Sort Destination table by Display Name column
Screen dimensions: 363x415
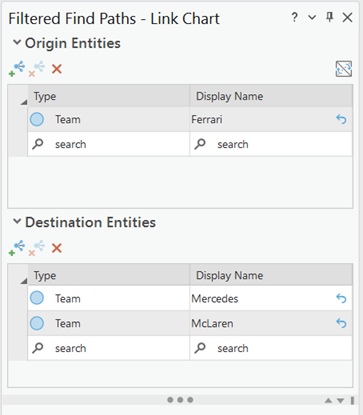point(271,275)
